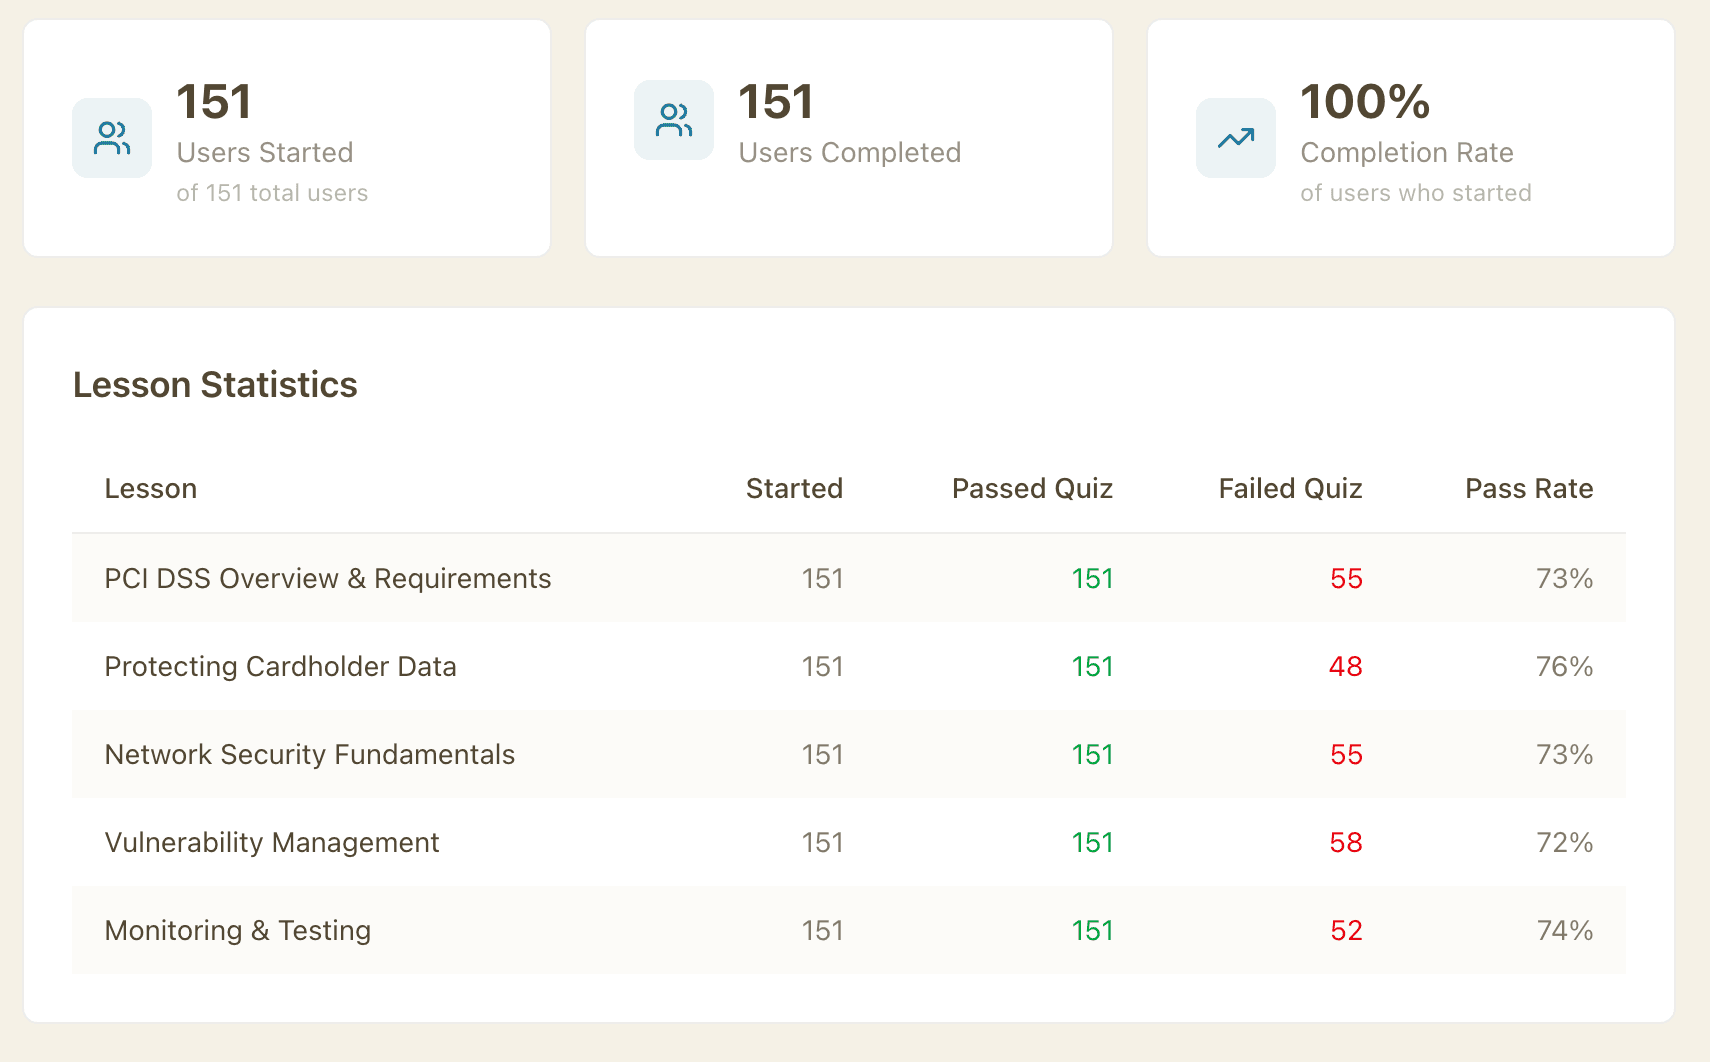
Task: Click the "of 151 total users" subtext
Action: coord(272,193)
